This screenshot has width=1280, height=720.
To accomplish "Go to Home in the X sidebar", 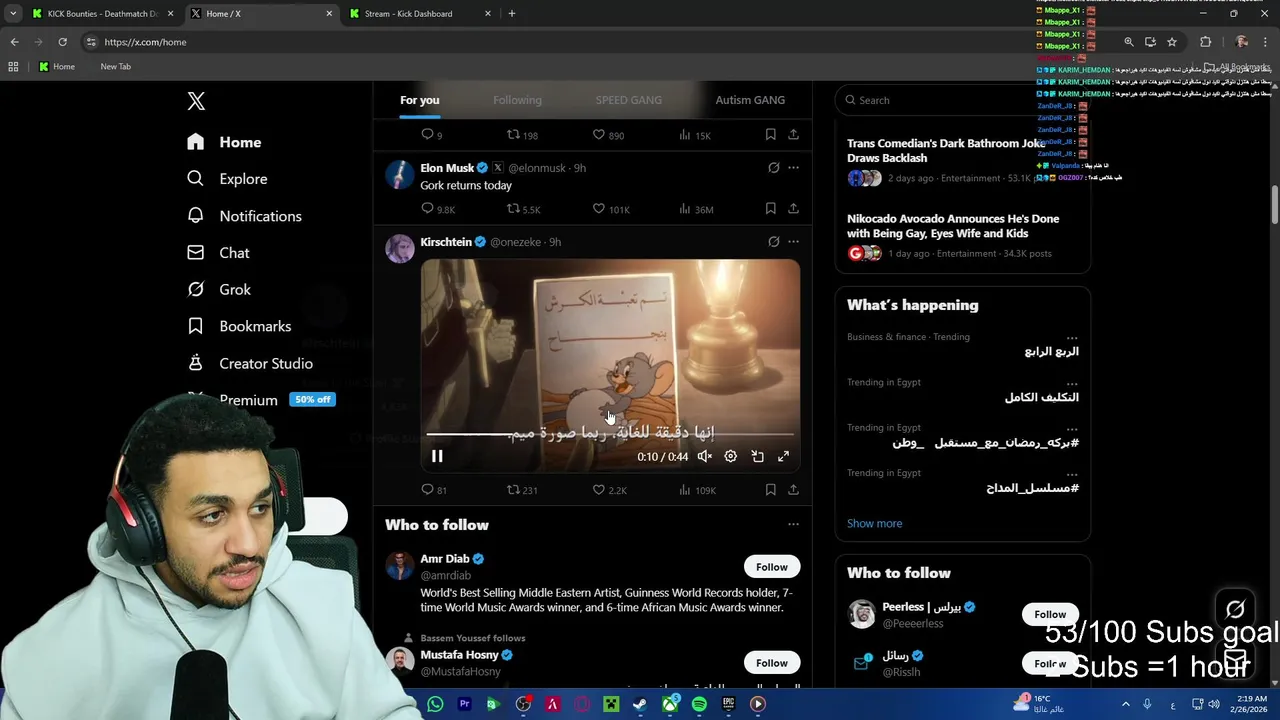I will tap(224, 142).
